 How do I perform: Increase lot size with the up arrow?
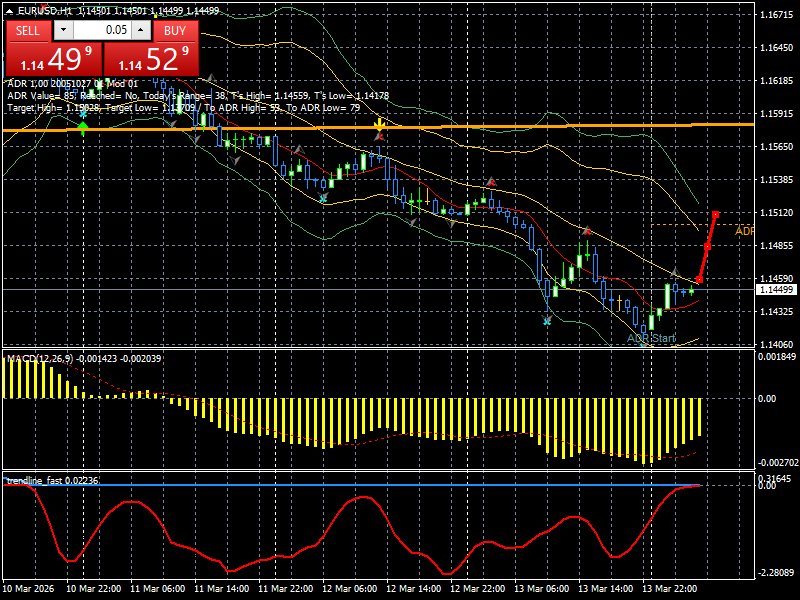140,29
